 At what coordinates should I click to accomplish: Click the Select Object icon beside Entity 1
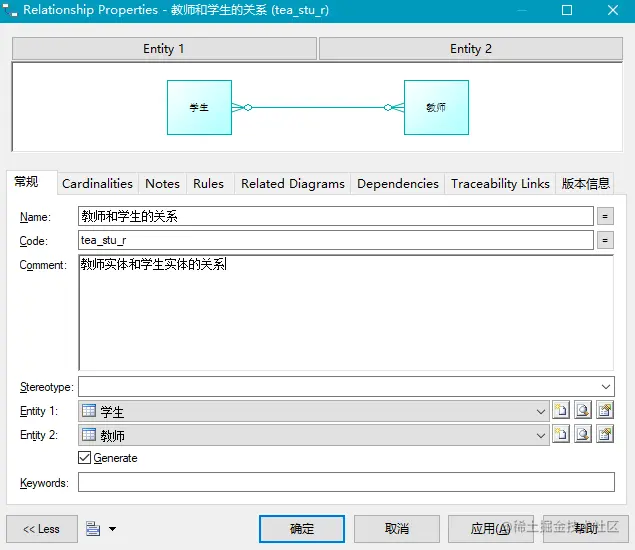(x=583, y=410)
